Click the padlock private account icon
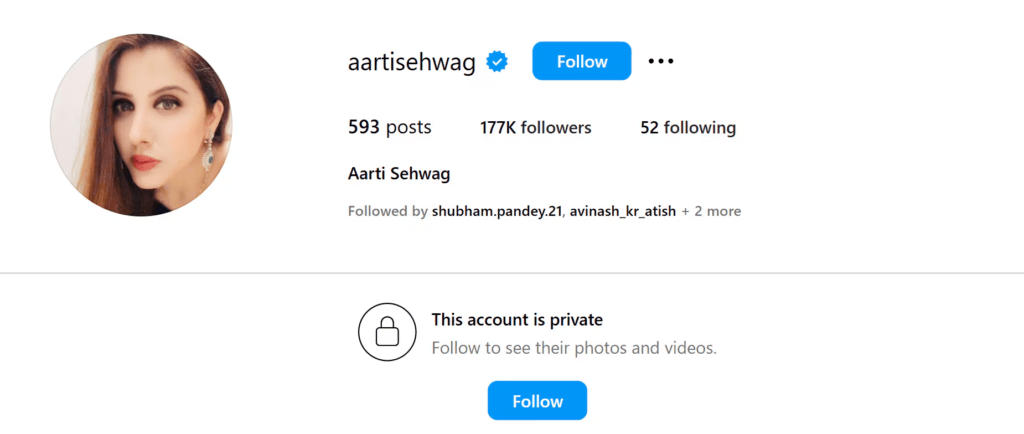The width and height of the screenshot is (1024, 434). [386, 332]
